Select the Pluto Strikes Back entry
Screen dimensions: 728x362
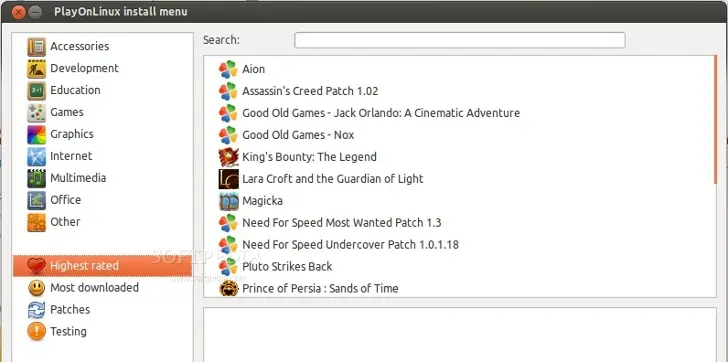pyautogui.click(x=287, y=267)
